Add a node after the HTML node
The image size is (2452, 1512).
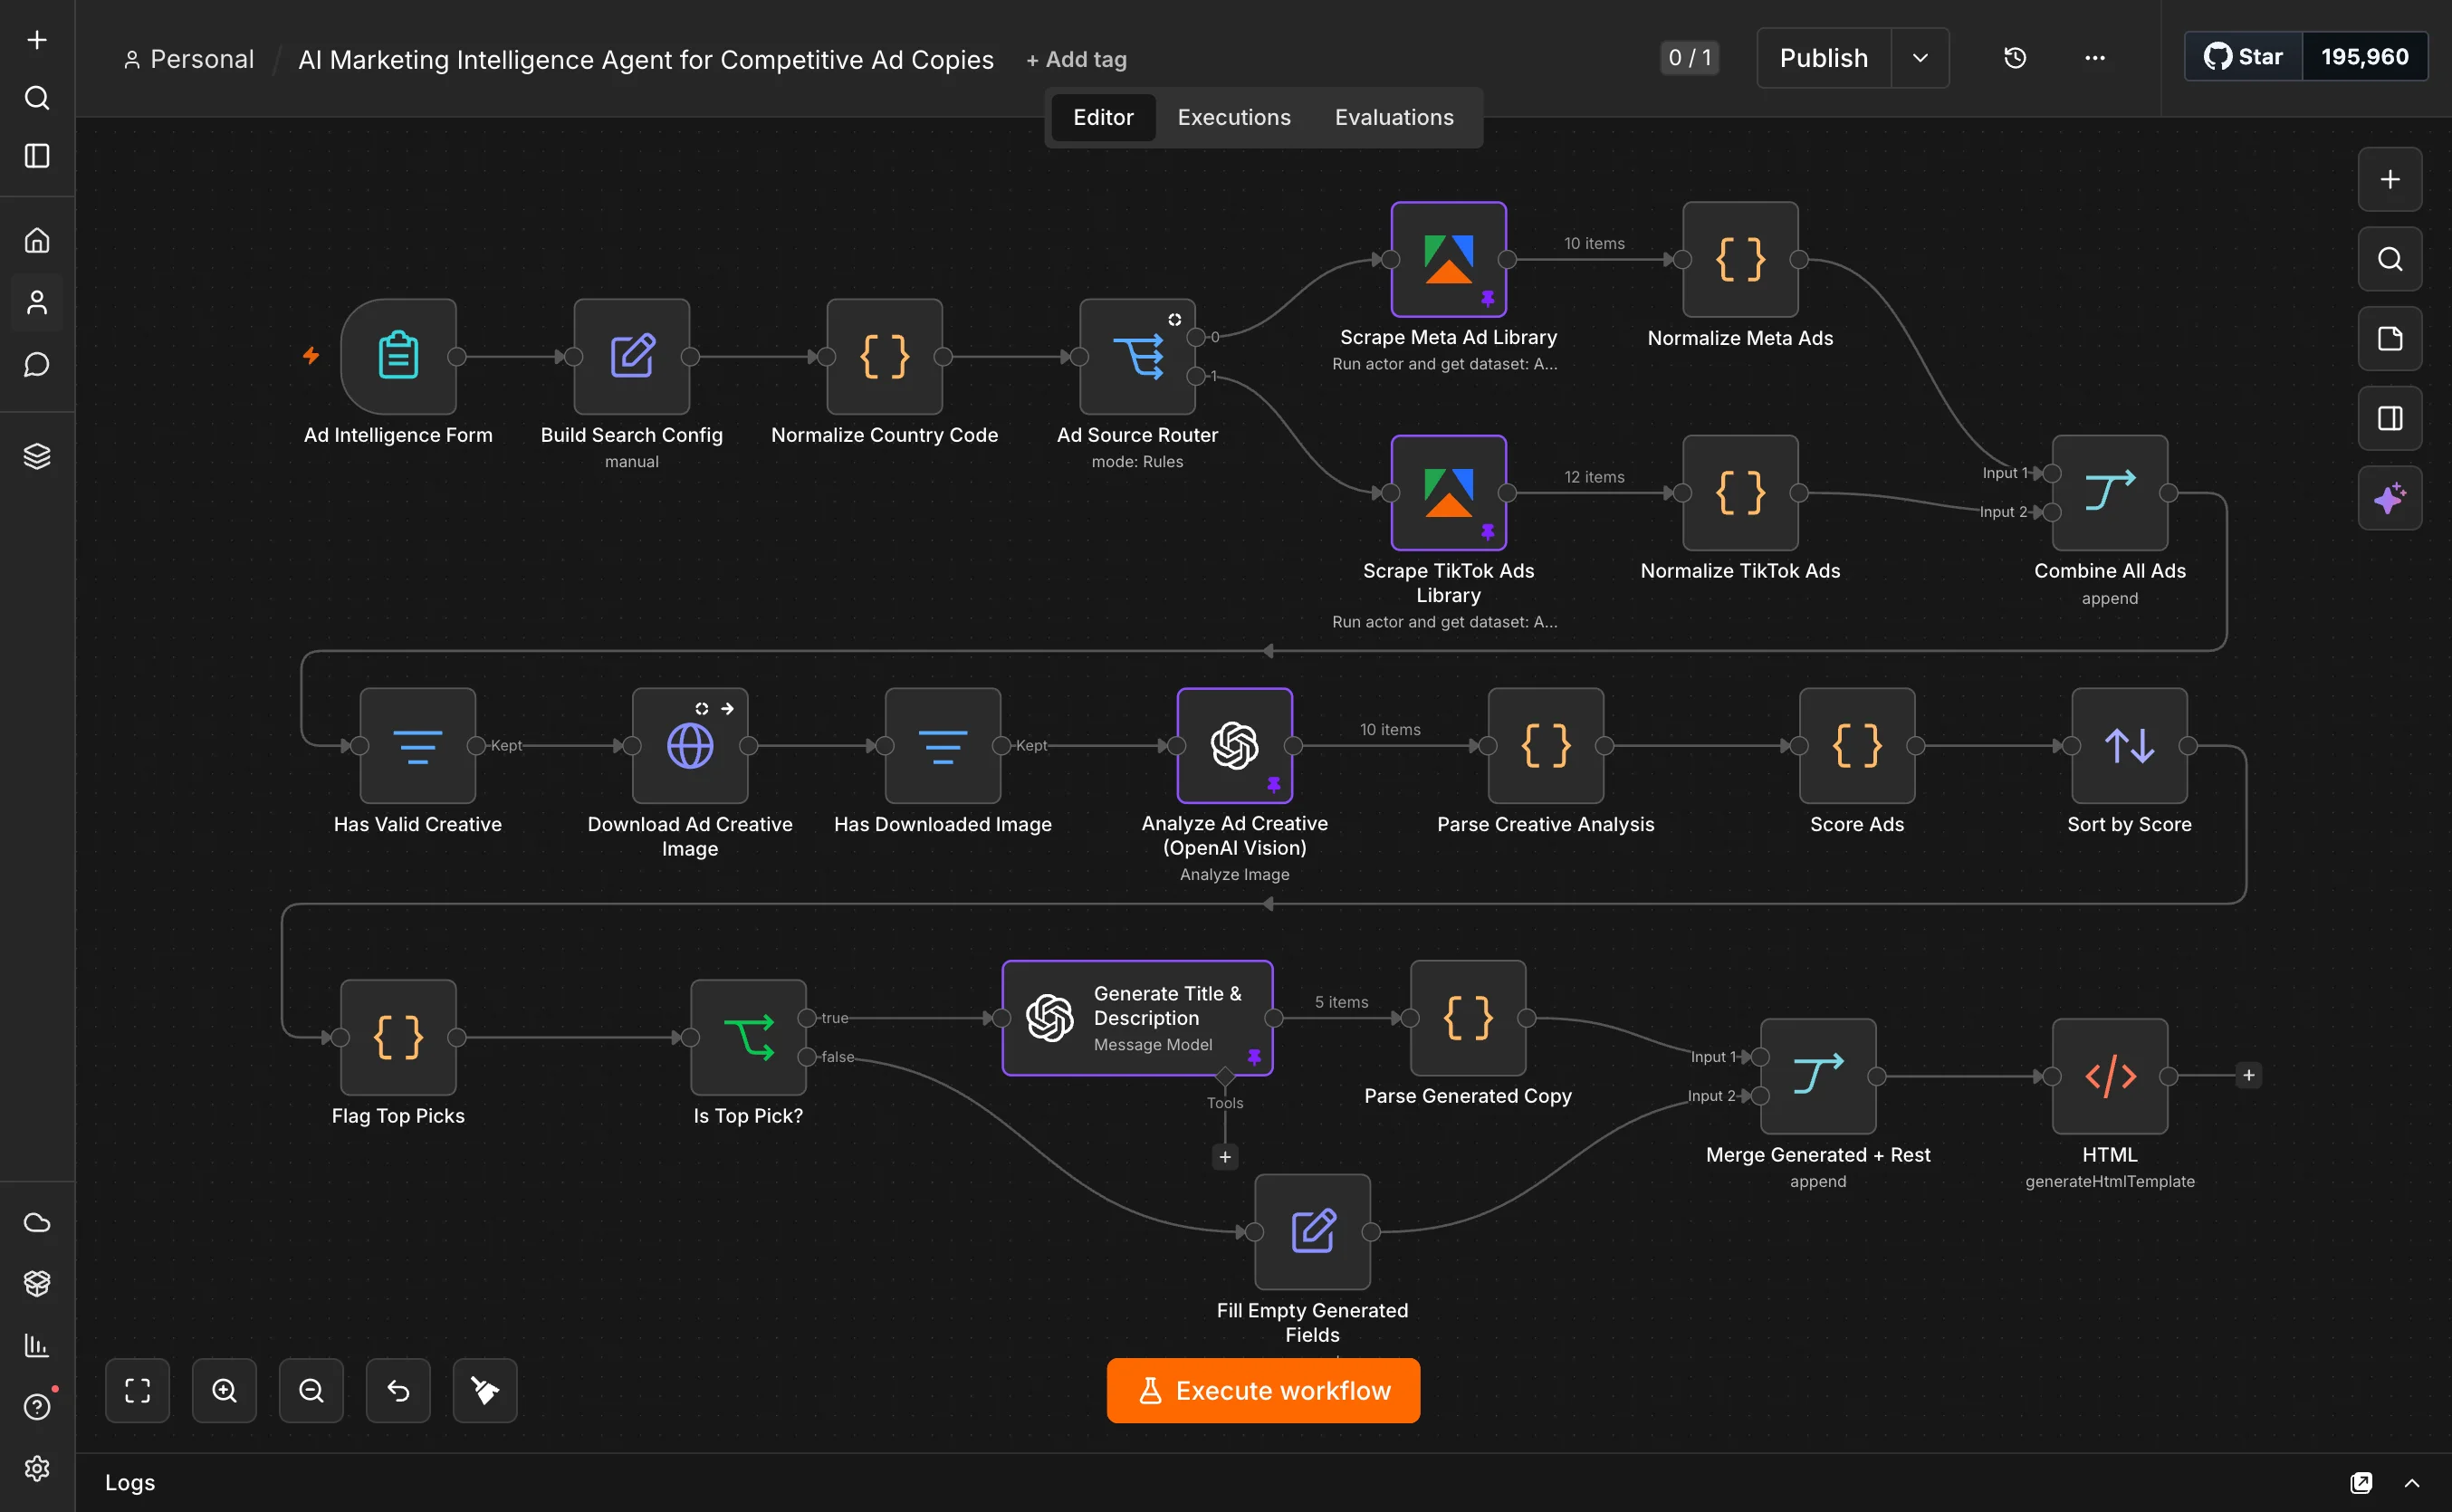pyautogui.click(x=2249, y=1076)
